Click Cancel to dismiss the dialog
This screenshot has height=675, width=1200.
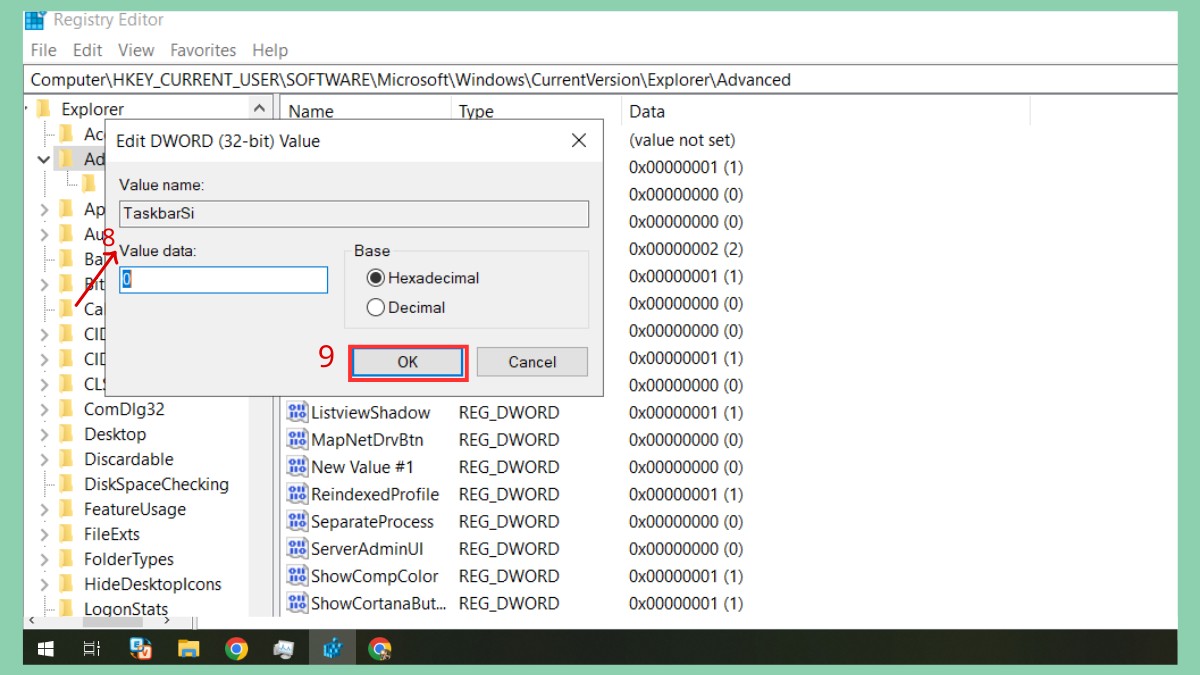pos(531,362)
